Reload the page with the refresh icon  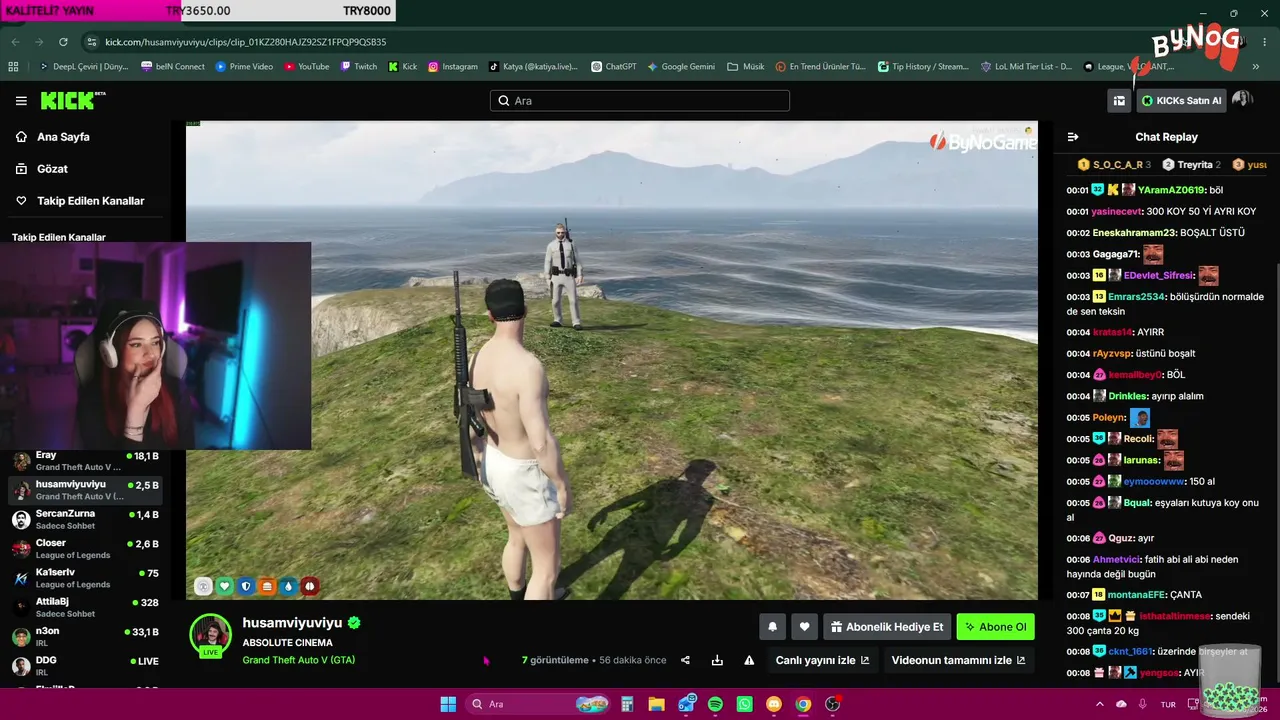pyautogui.click(x=63, y=42)
